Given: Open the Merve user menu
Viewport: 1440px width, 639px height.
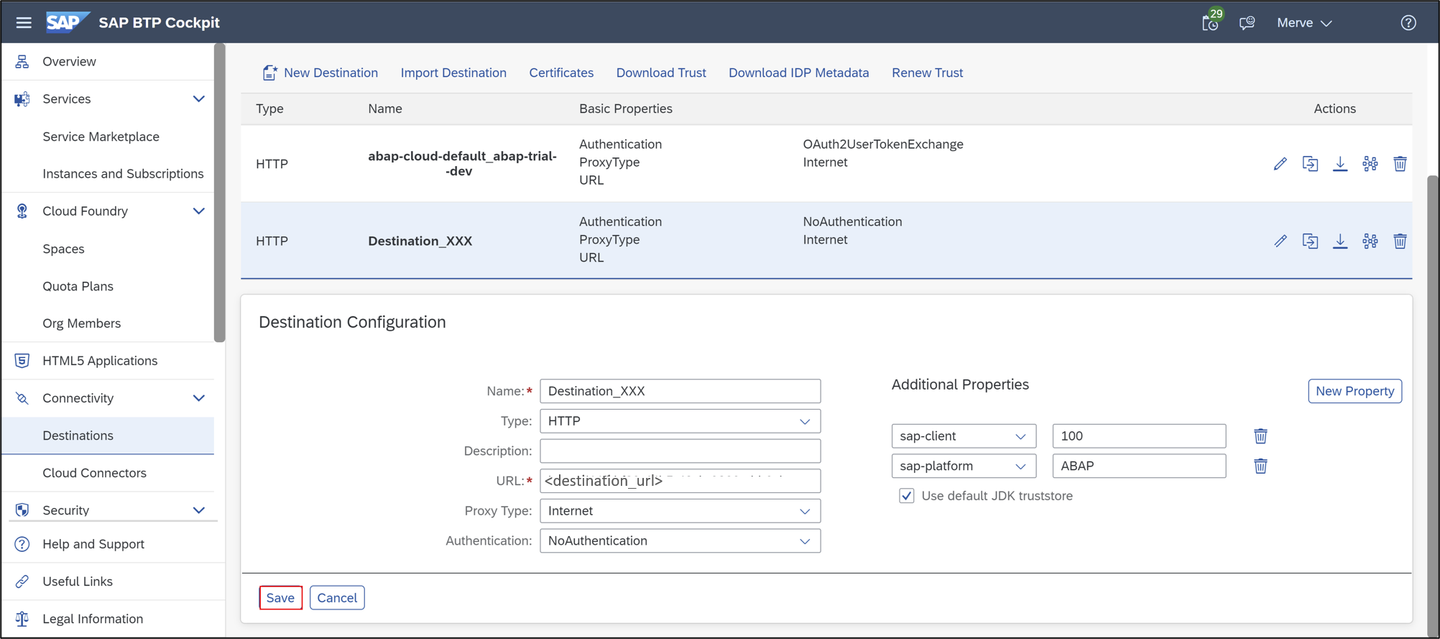Looking at the screenshot, I should 1304,23.
